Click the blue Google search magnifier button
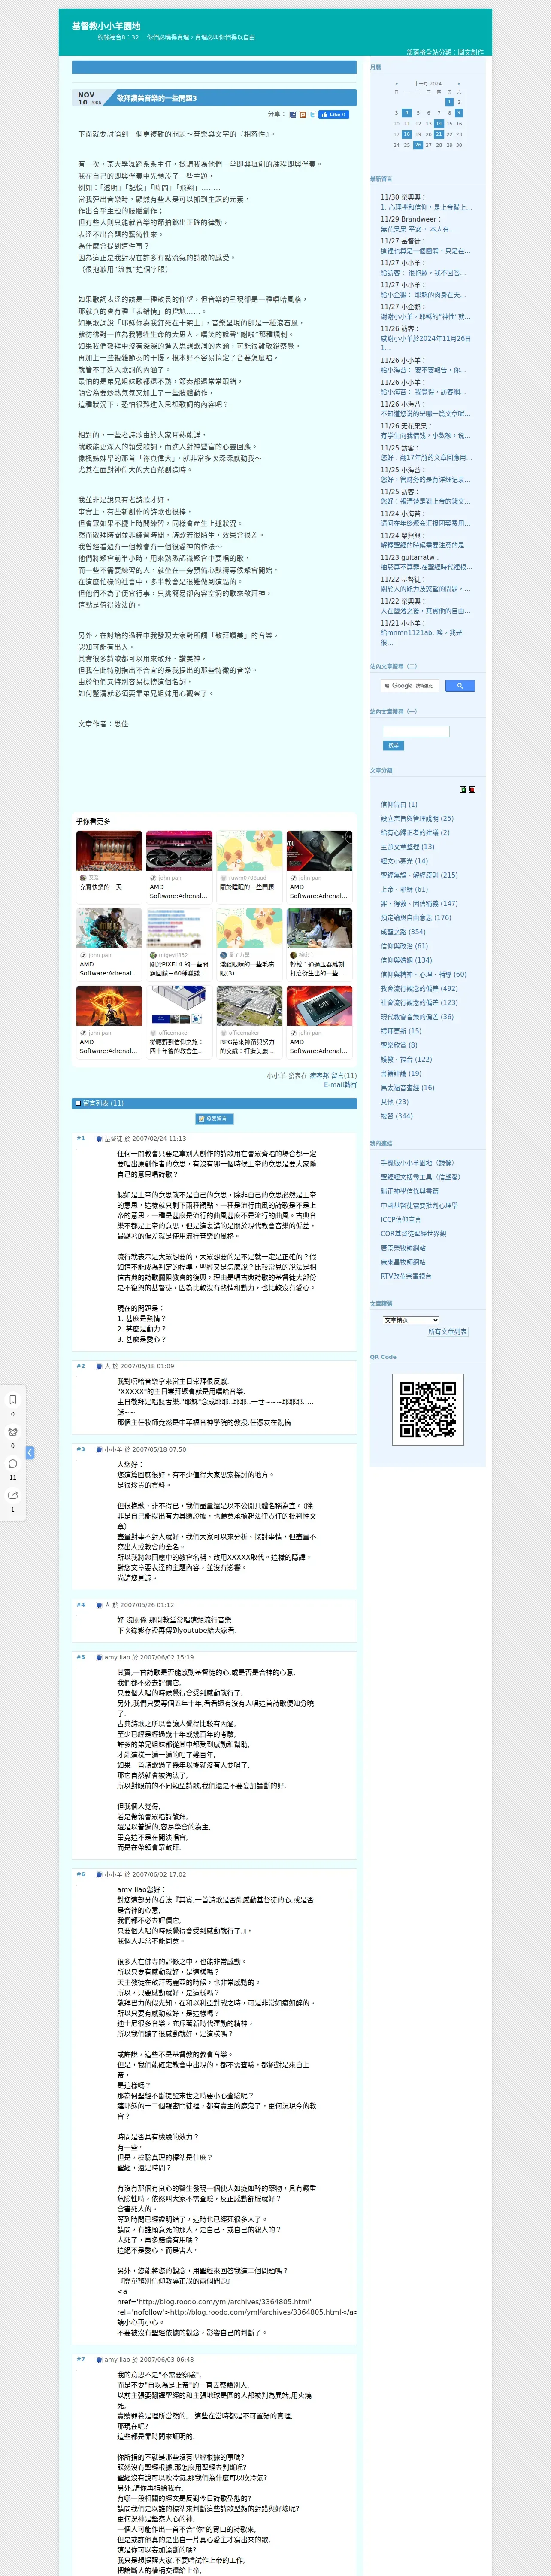 [x=459, y=686]
